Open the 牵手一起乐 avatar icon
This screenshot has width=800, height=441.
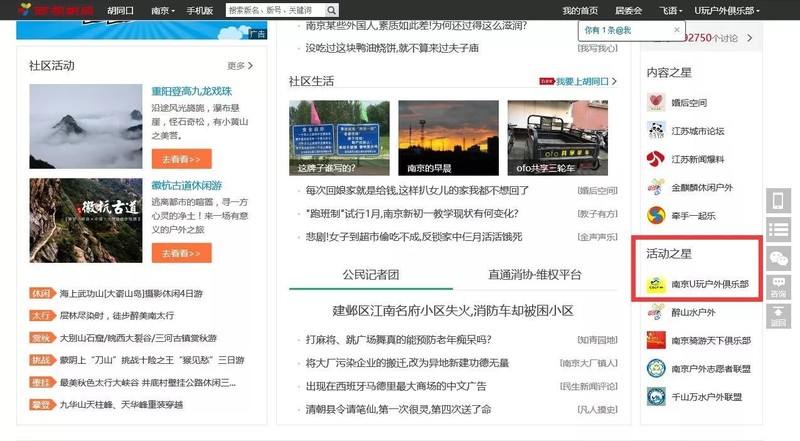pos(656,215)
